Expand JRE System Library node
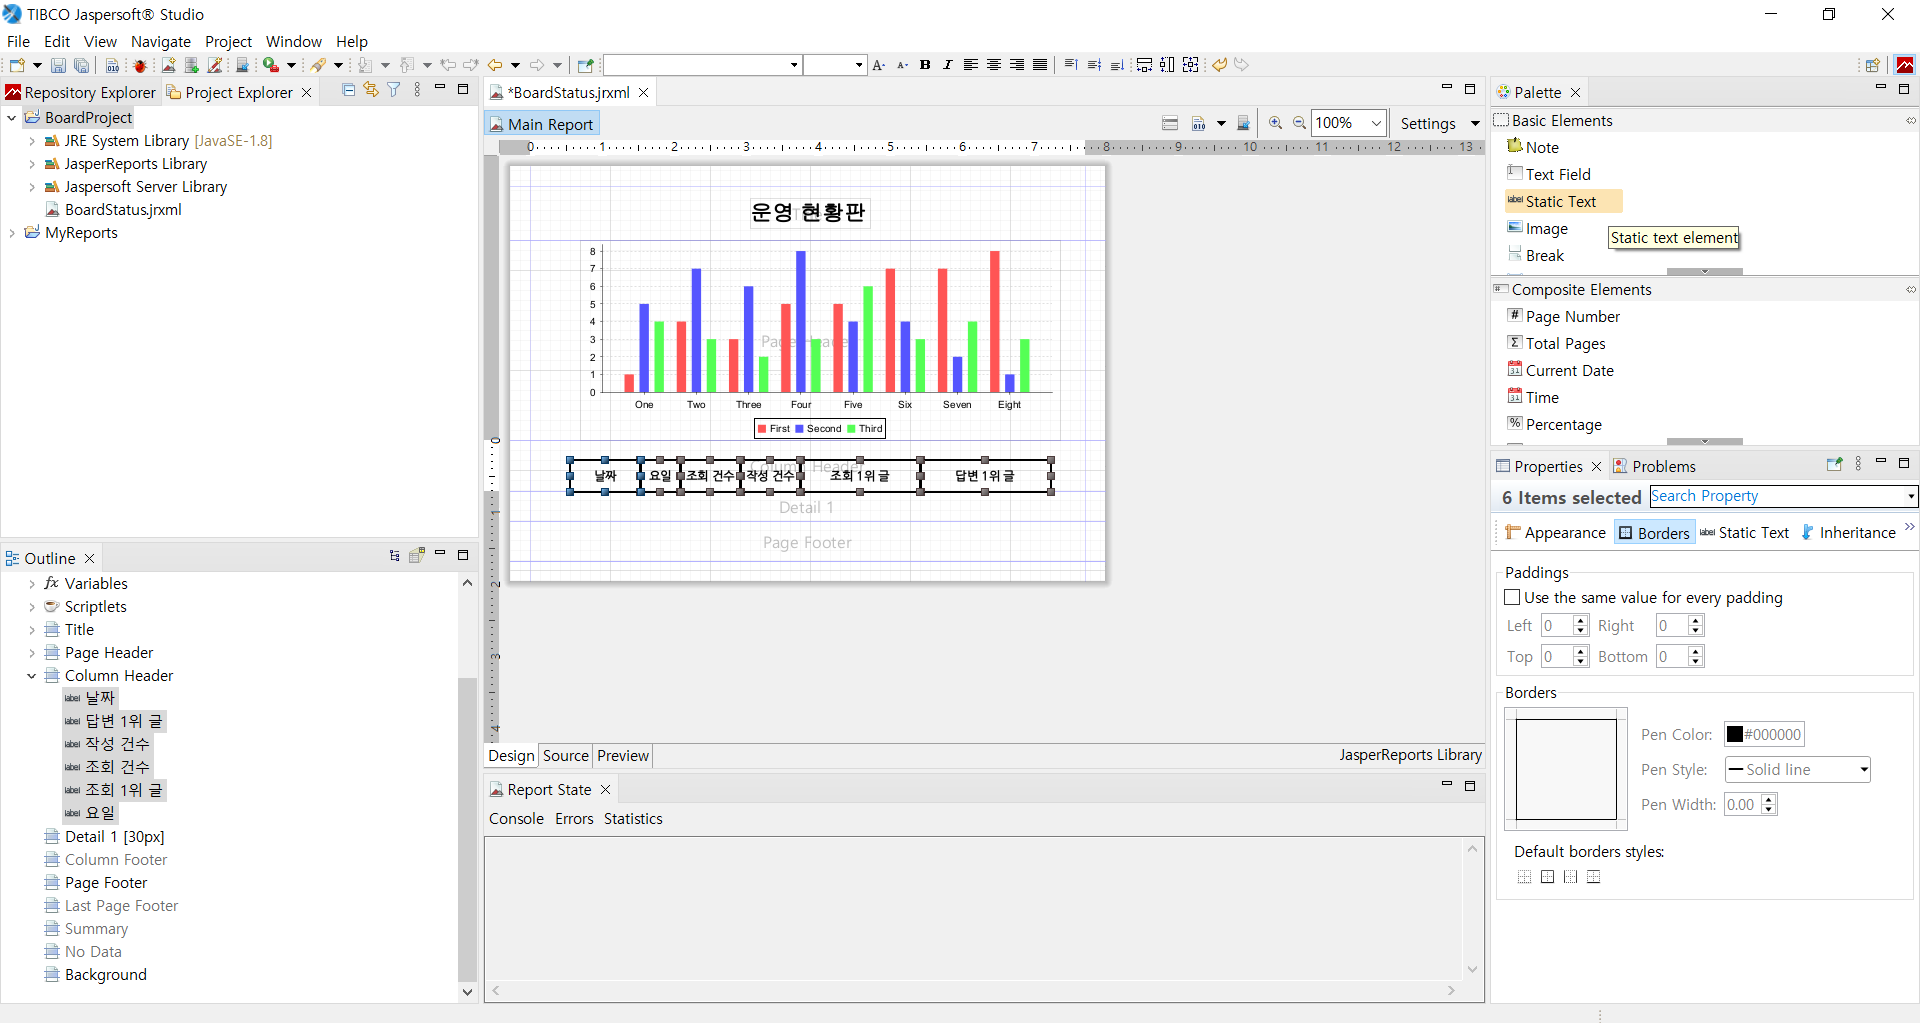Viewport: 1920px width, 1023px height. click(x=32, y=141)
